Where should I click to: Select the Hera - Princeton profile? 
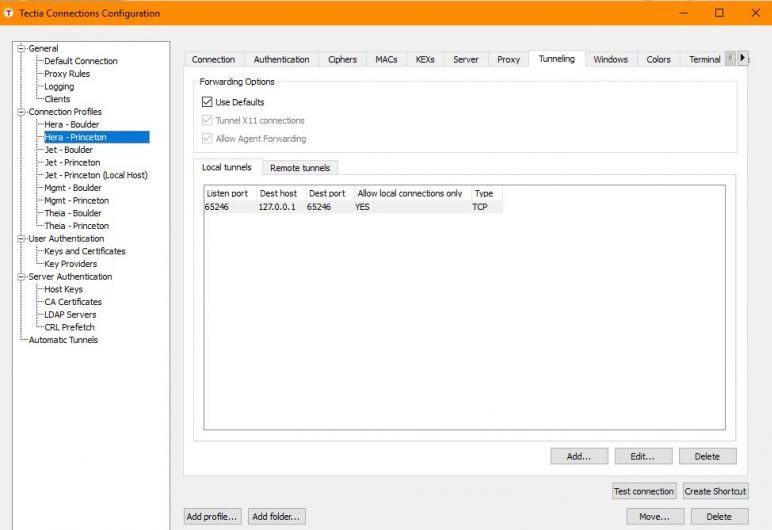96,137
